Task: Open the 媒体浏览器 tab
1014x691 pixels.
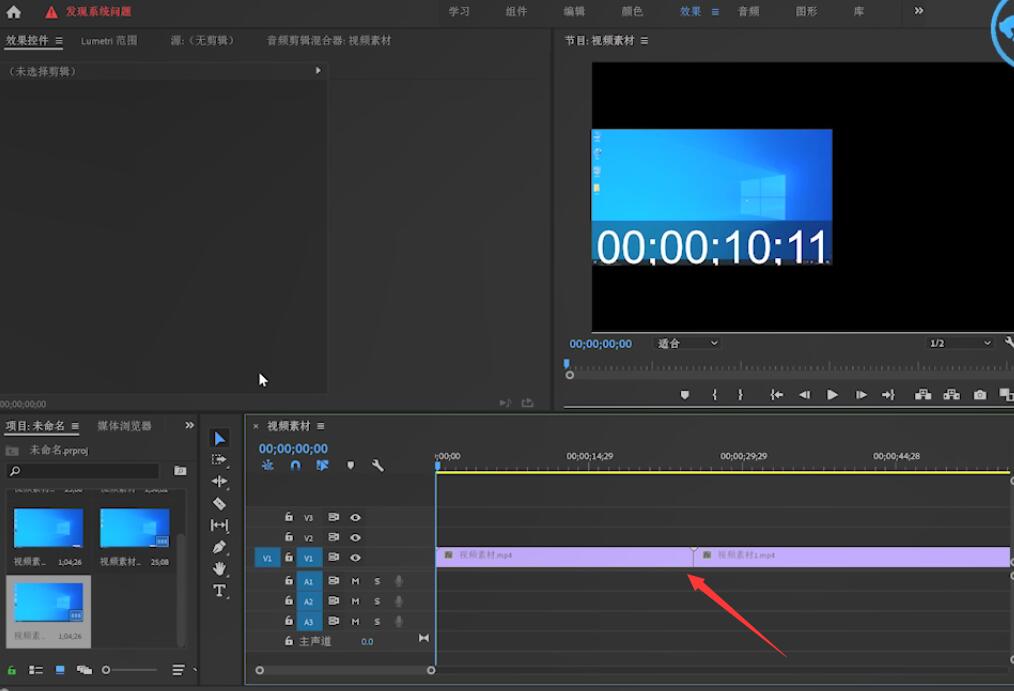Action: point(124,426)
